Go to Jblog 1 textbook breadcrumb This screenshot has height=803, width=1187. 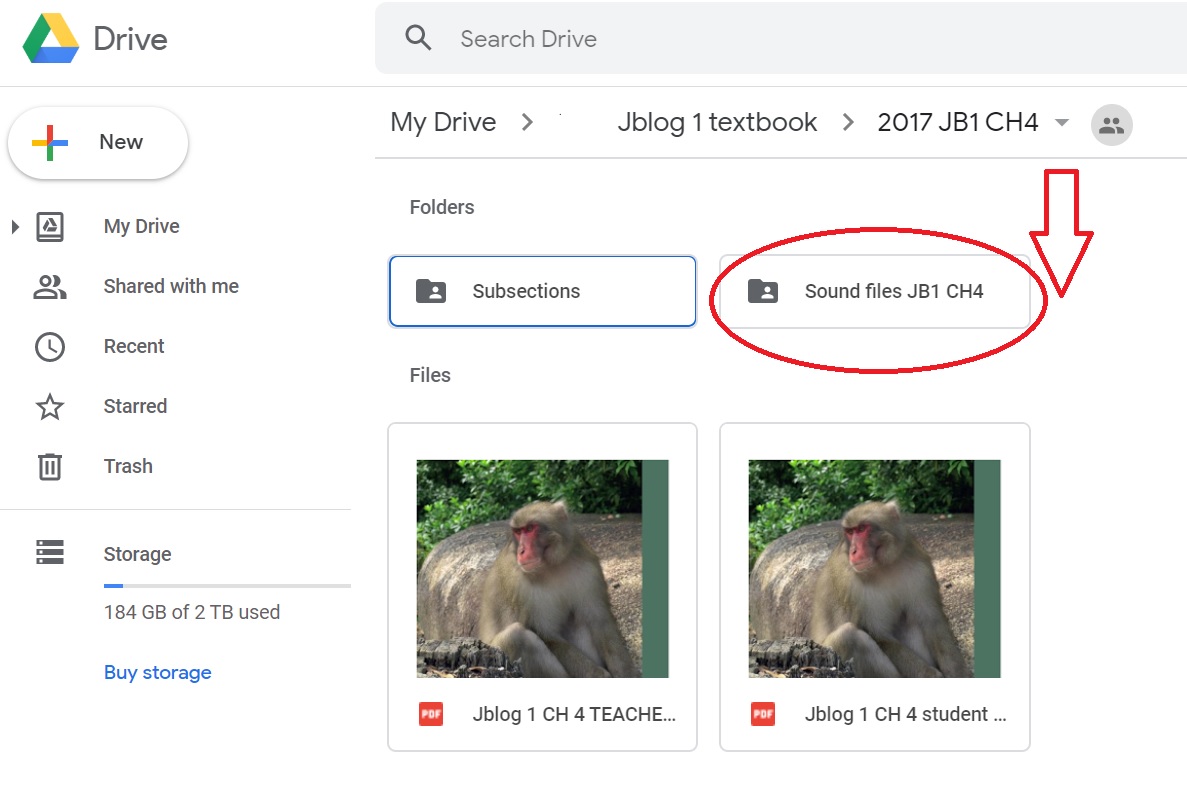(717, 122)
